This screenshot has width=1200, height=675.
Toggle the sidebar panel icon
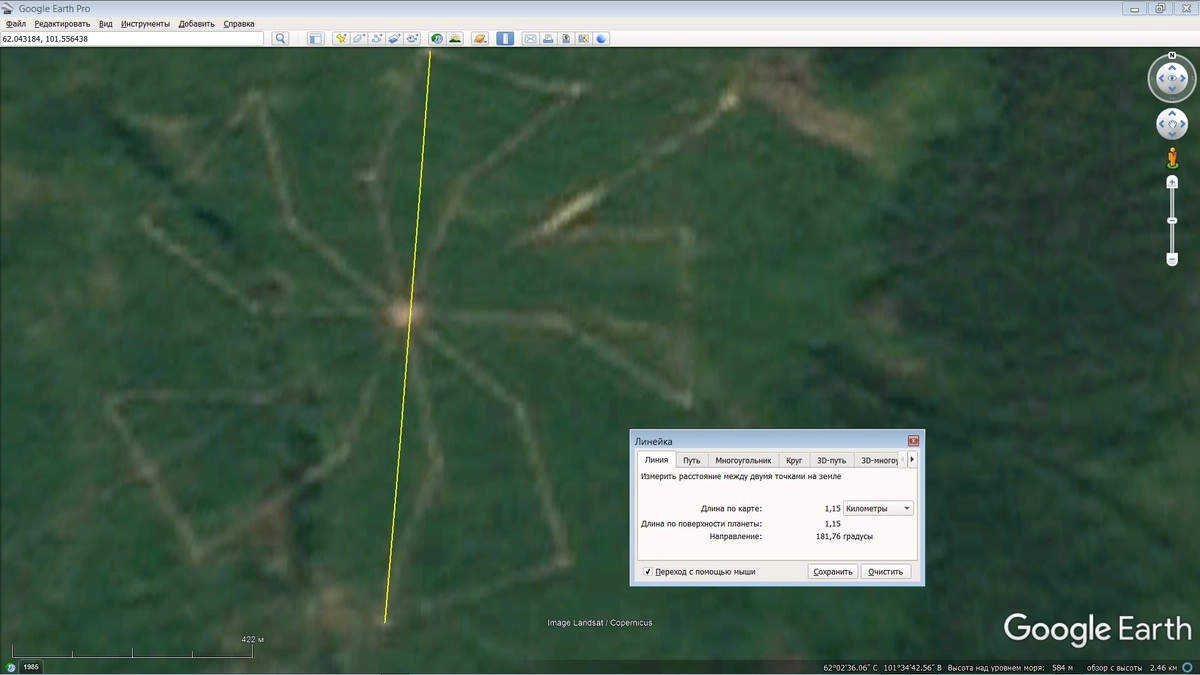pos(315,39)
